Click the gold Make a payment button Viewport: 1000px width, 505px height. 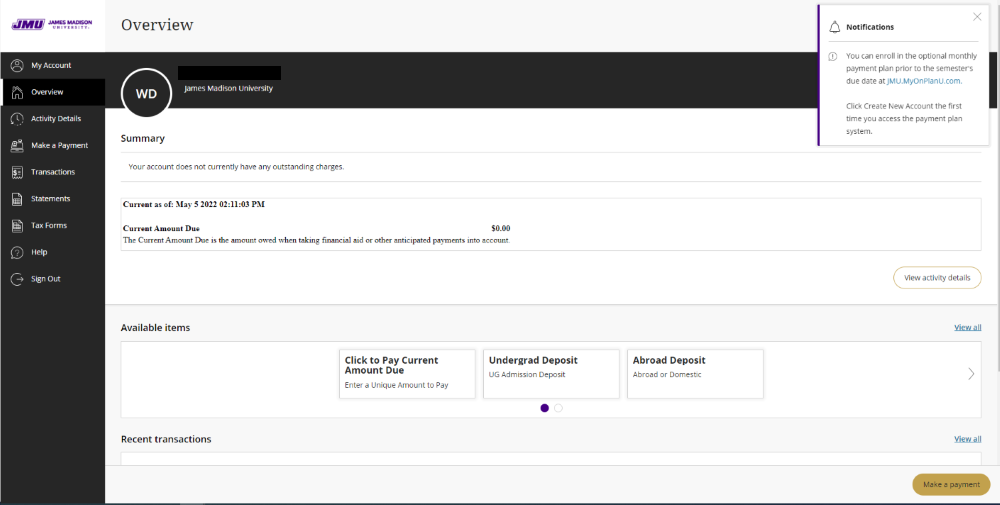pyautogui.click(x=951, y=485)
